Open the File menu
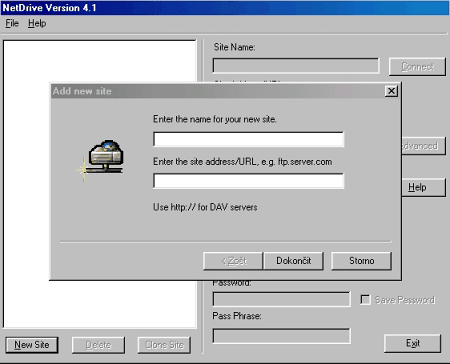This screenshot has height=364, width=450. coord(12,23)
